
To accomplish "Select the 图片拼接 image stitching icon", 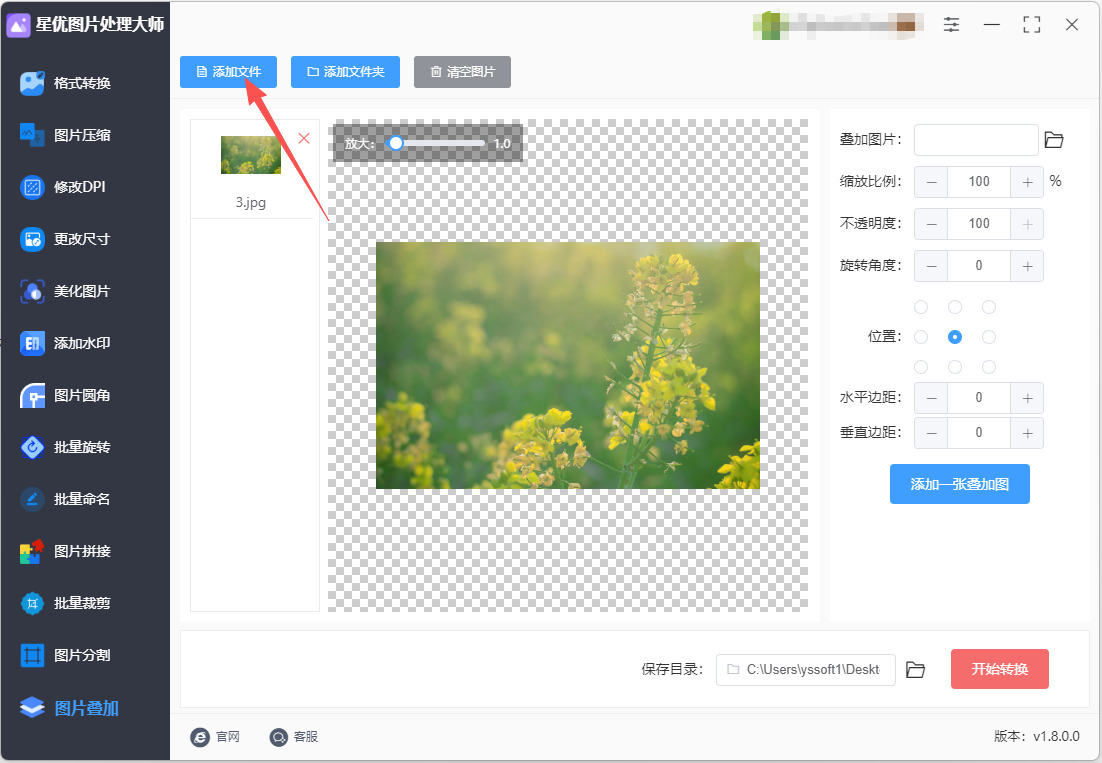I will pos(32,551).
